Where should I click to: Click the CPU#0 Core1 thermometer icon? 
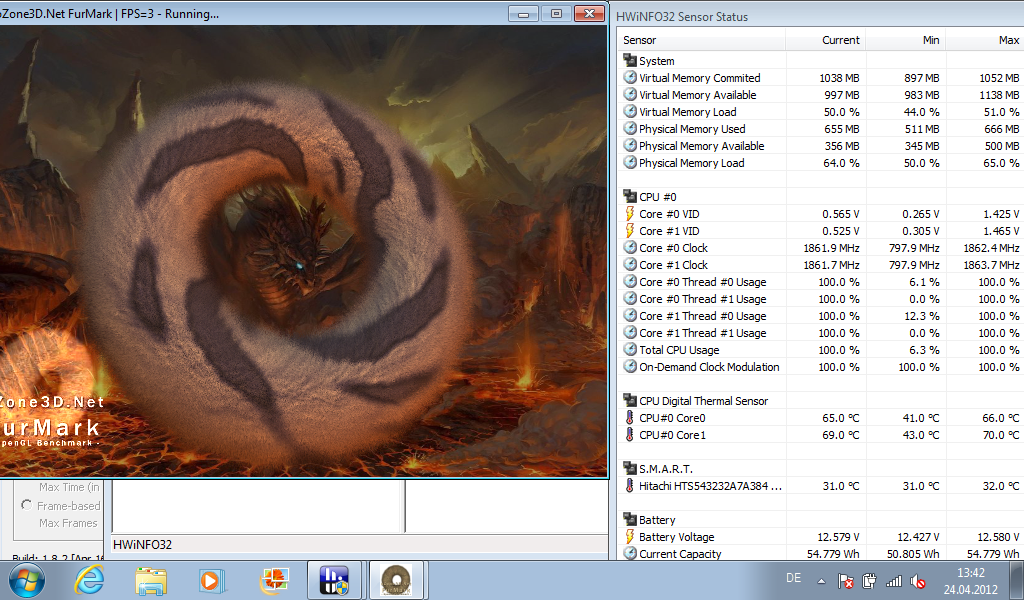[x=630, y=434]
